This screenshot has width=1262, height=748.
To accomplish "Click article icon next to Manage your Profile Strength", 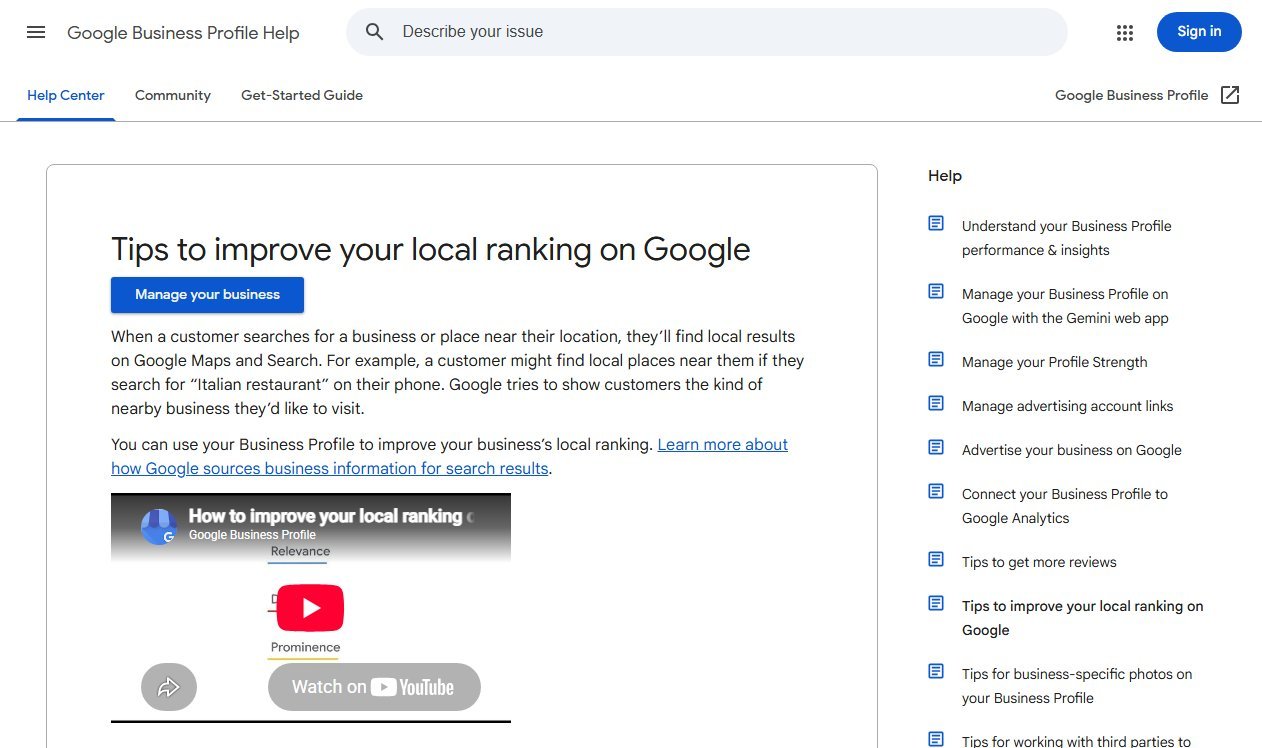I will tap(936, 359).
